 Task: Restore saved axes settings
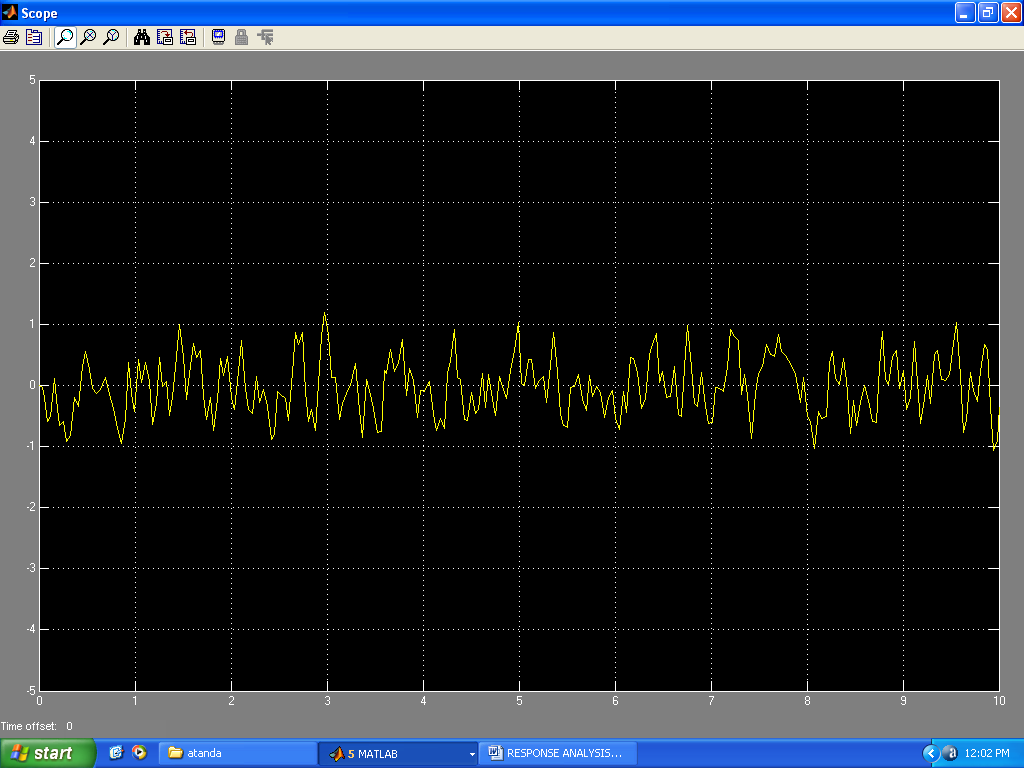(188, 37)
